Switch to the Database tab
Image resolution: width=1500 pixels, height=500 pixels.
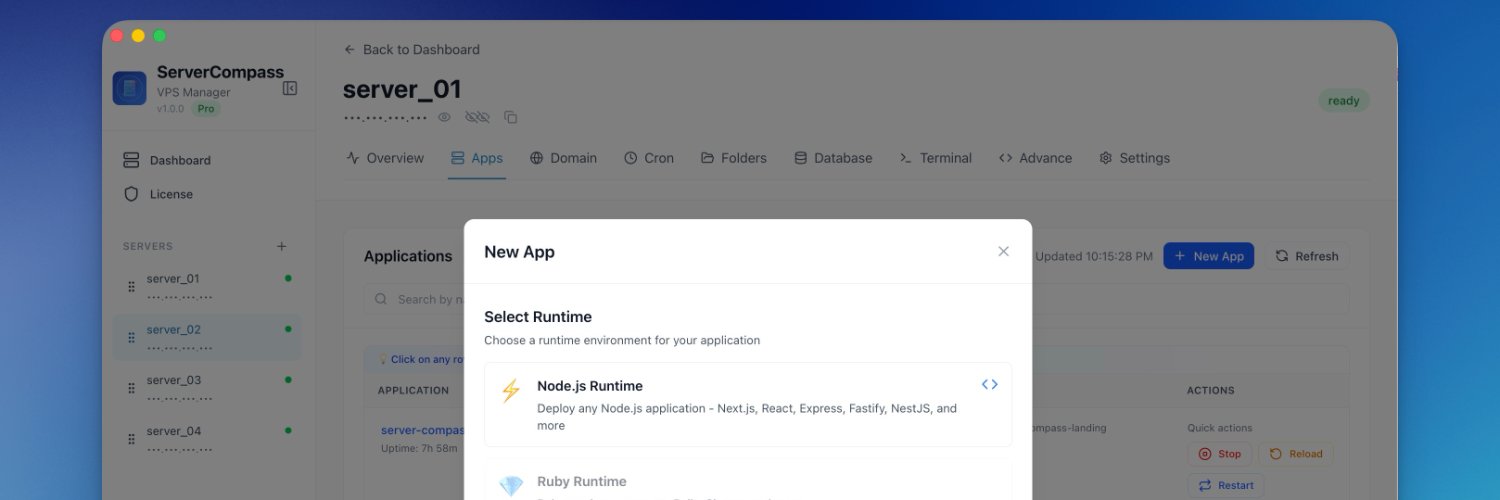coord(833,158)
